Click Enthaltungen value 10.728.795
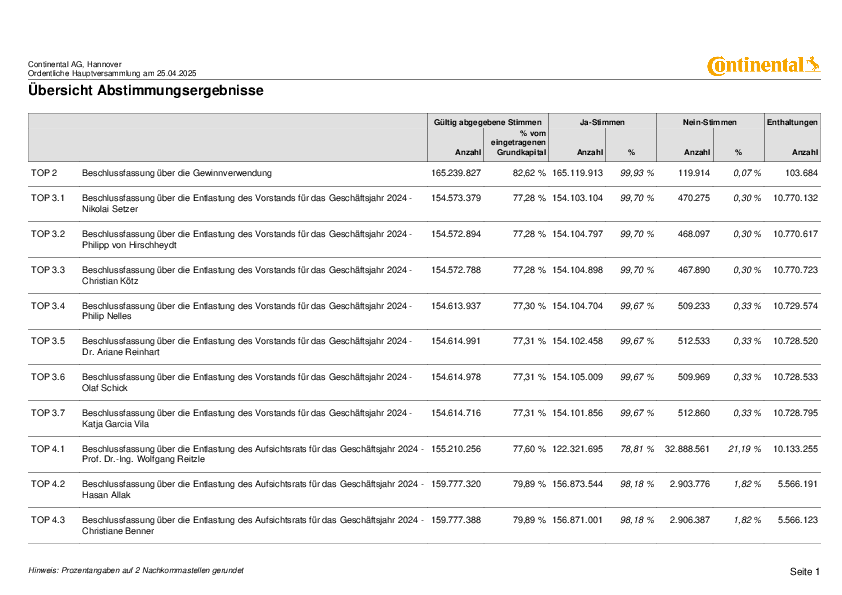The height and width of the screenshot is (595, 842). point(796,413)
